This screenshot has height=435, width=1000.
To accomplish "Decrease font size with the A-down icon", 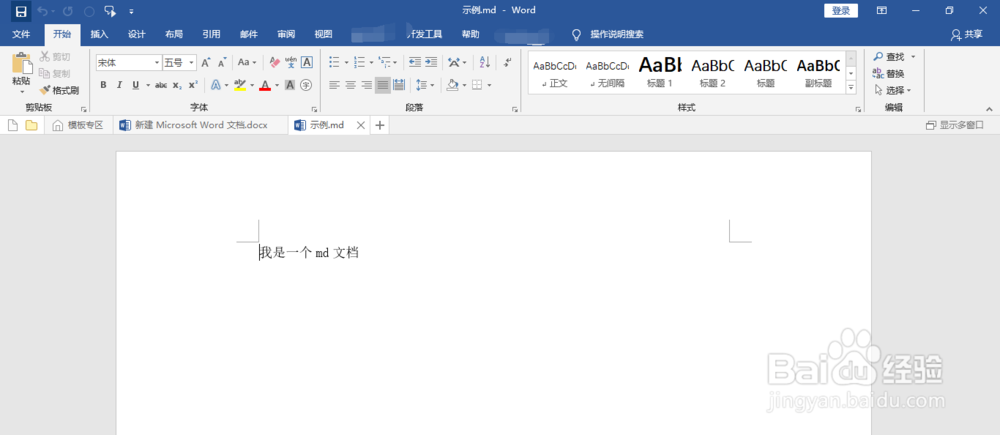I will (x=222, y=63).
